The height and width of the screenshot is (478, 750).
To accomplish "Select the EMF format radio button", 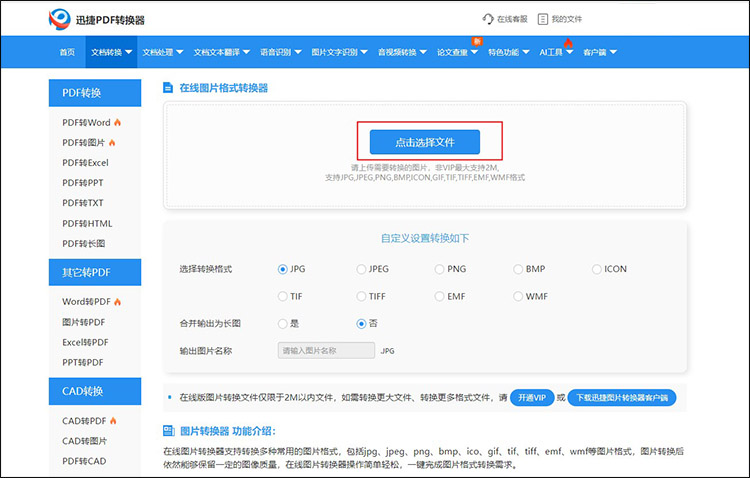I will coord(439,297).
